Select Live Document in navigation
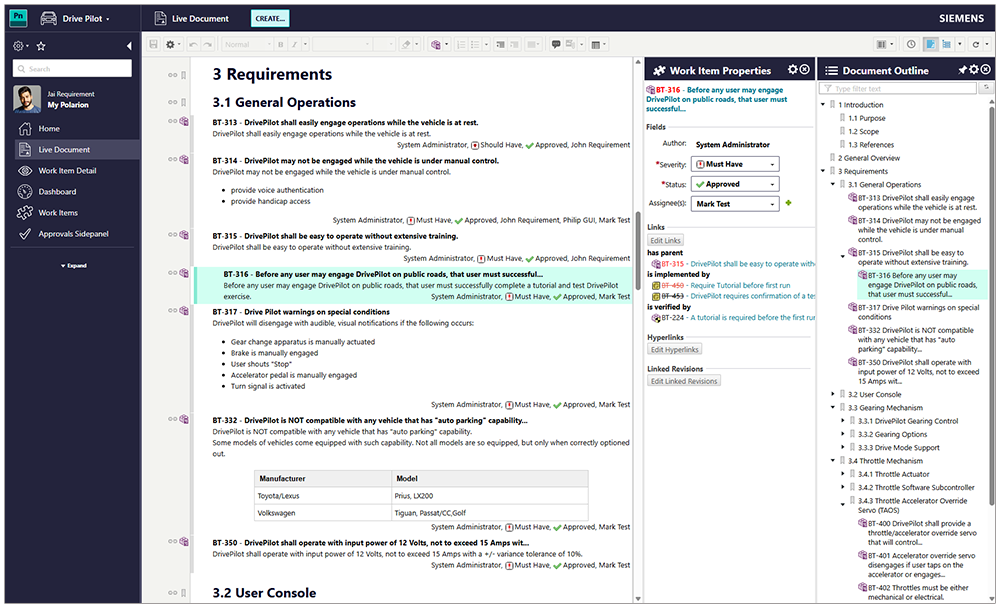The width and height of the screenshot is (1000, 608). pos(76,149)
